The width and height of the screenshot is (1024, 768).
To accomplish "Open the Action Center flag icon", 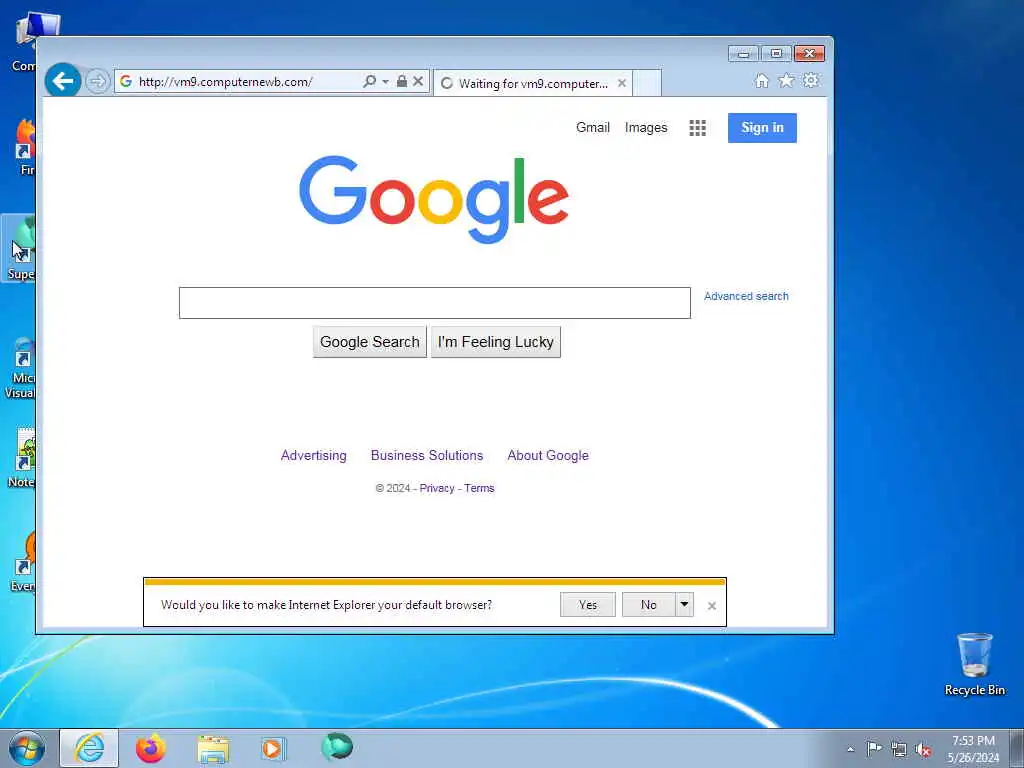I will click(874, 748).
